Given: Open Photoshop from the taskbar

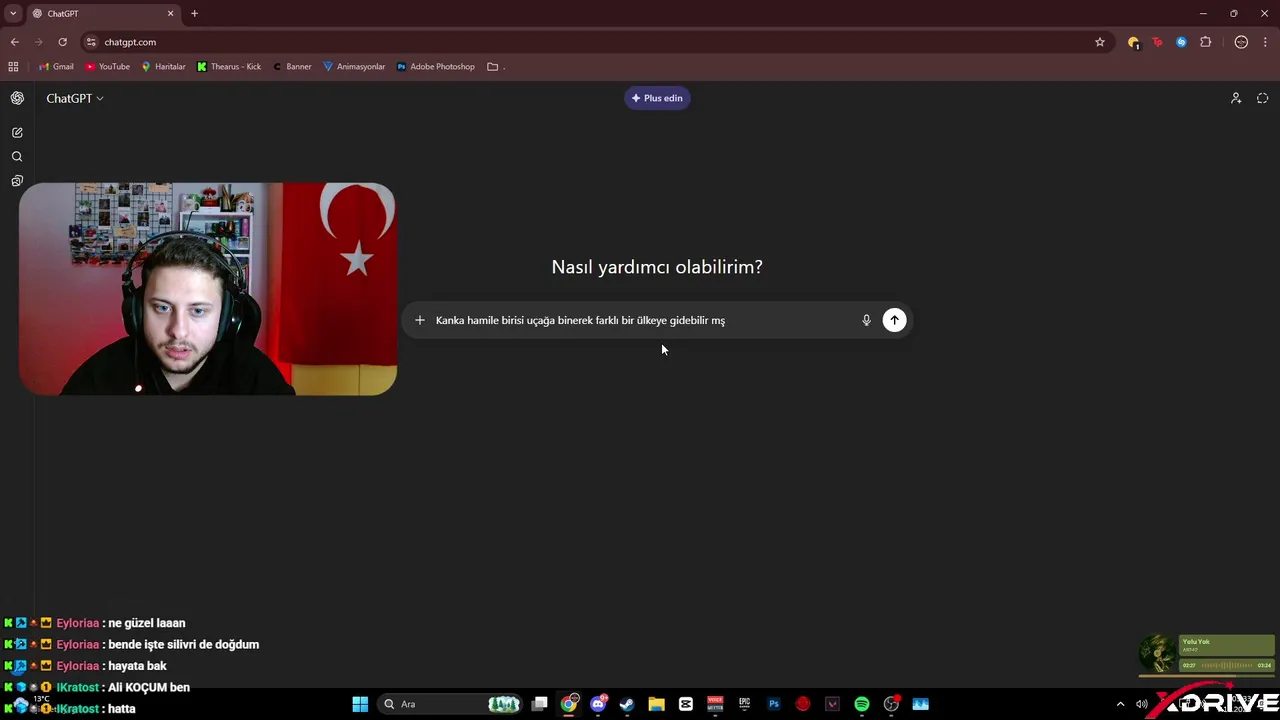Looking at the screenshot, I should click(x=773, y=704).
